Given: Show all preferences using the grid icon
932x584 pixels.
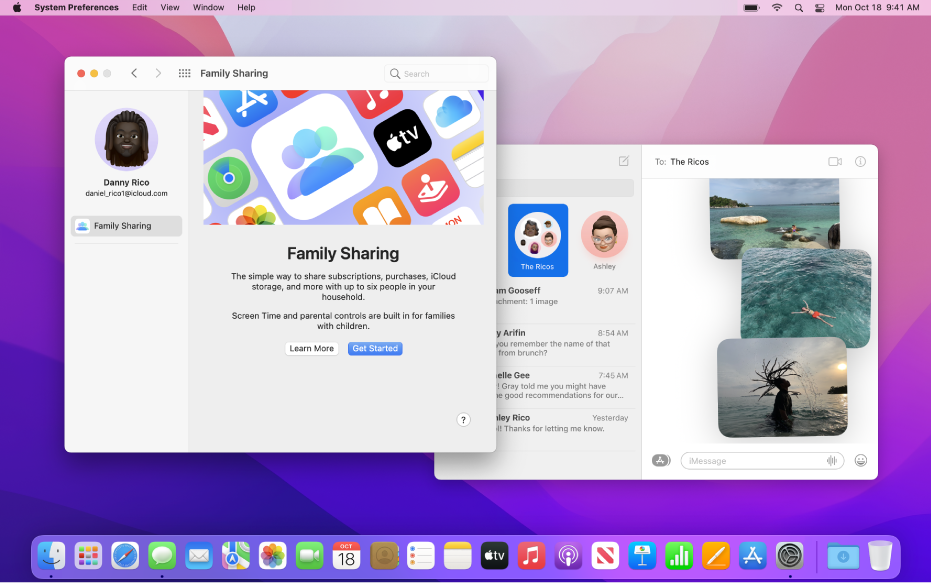Looking at the screenshot, I should pos(185,73).
